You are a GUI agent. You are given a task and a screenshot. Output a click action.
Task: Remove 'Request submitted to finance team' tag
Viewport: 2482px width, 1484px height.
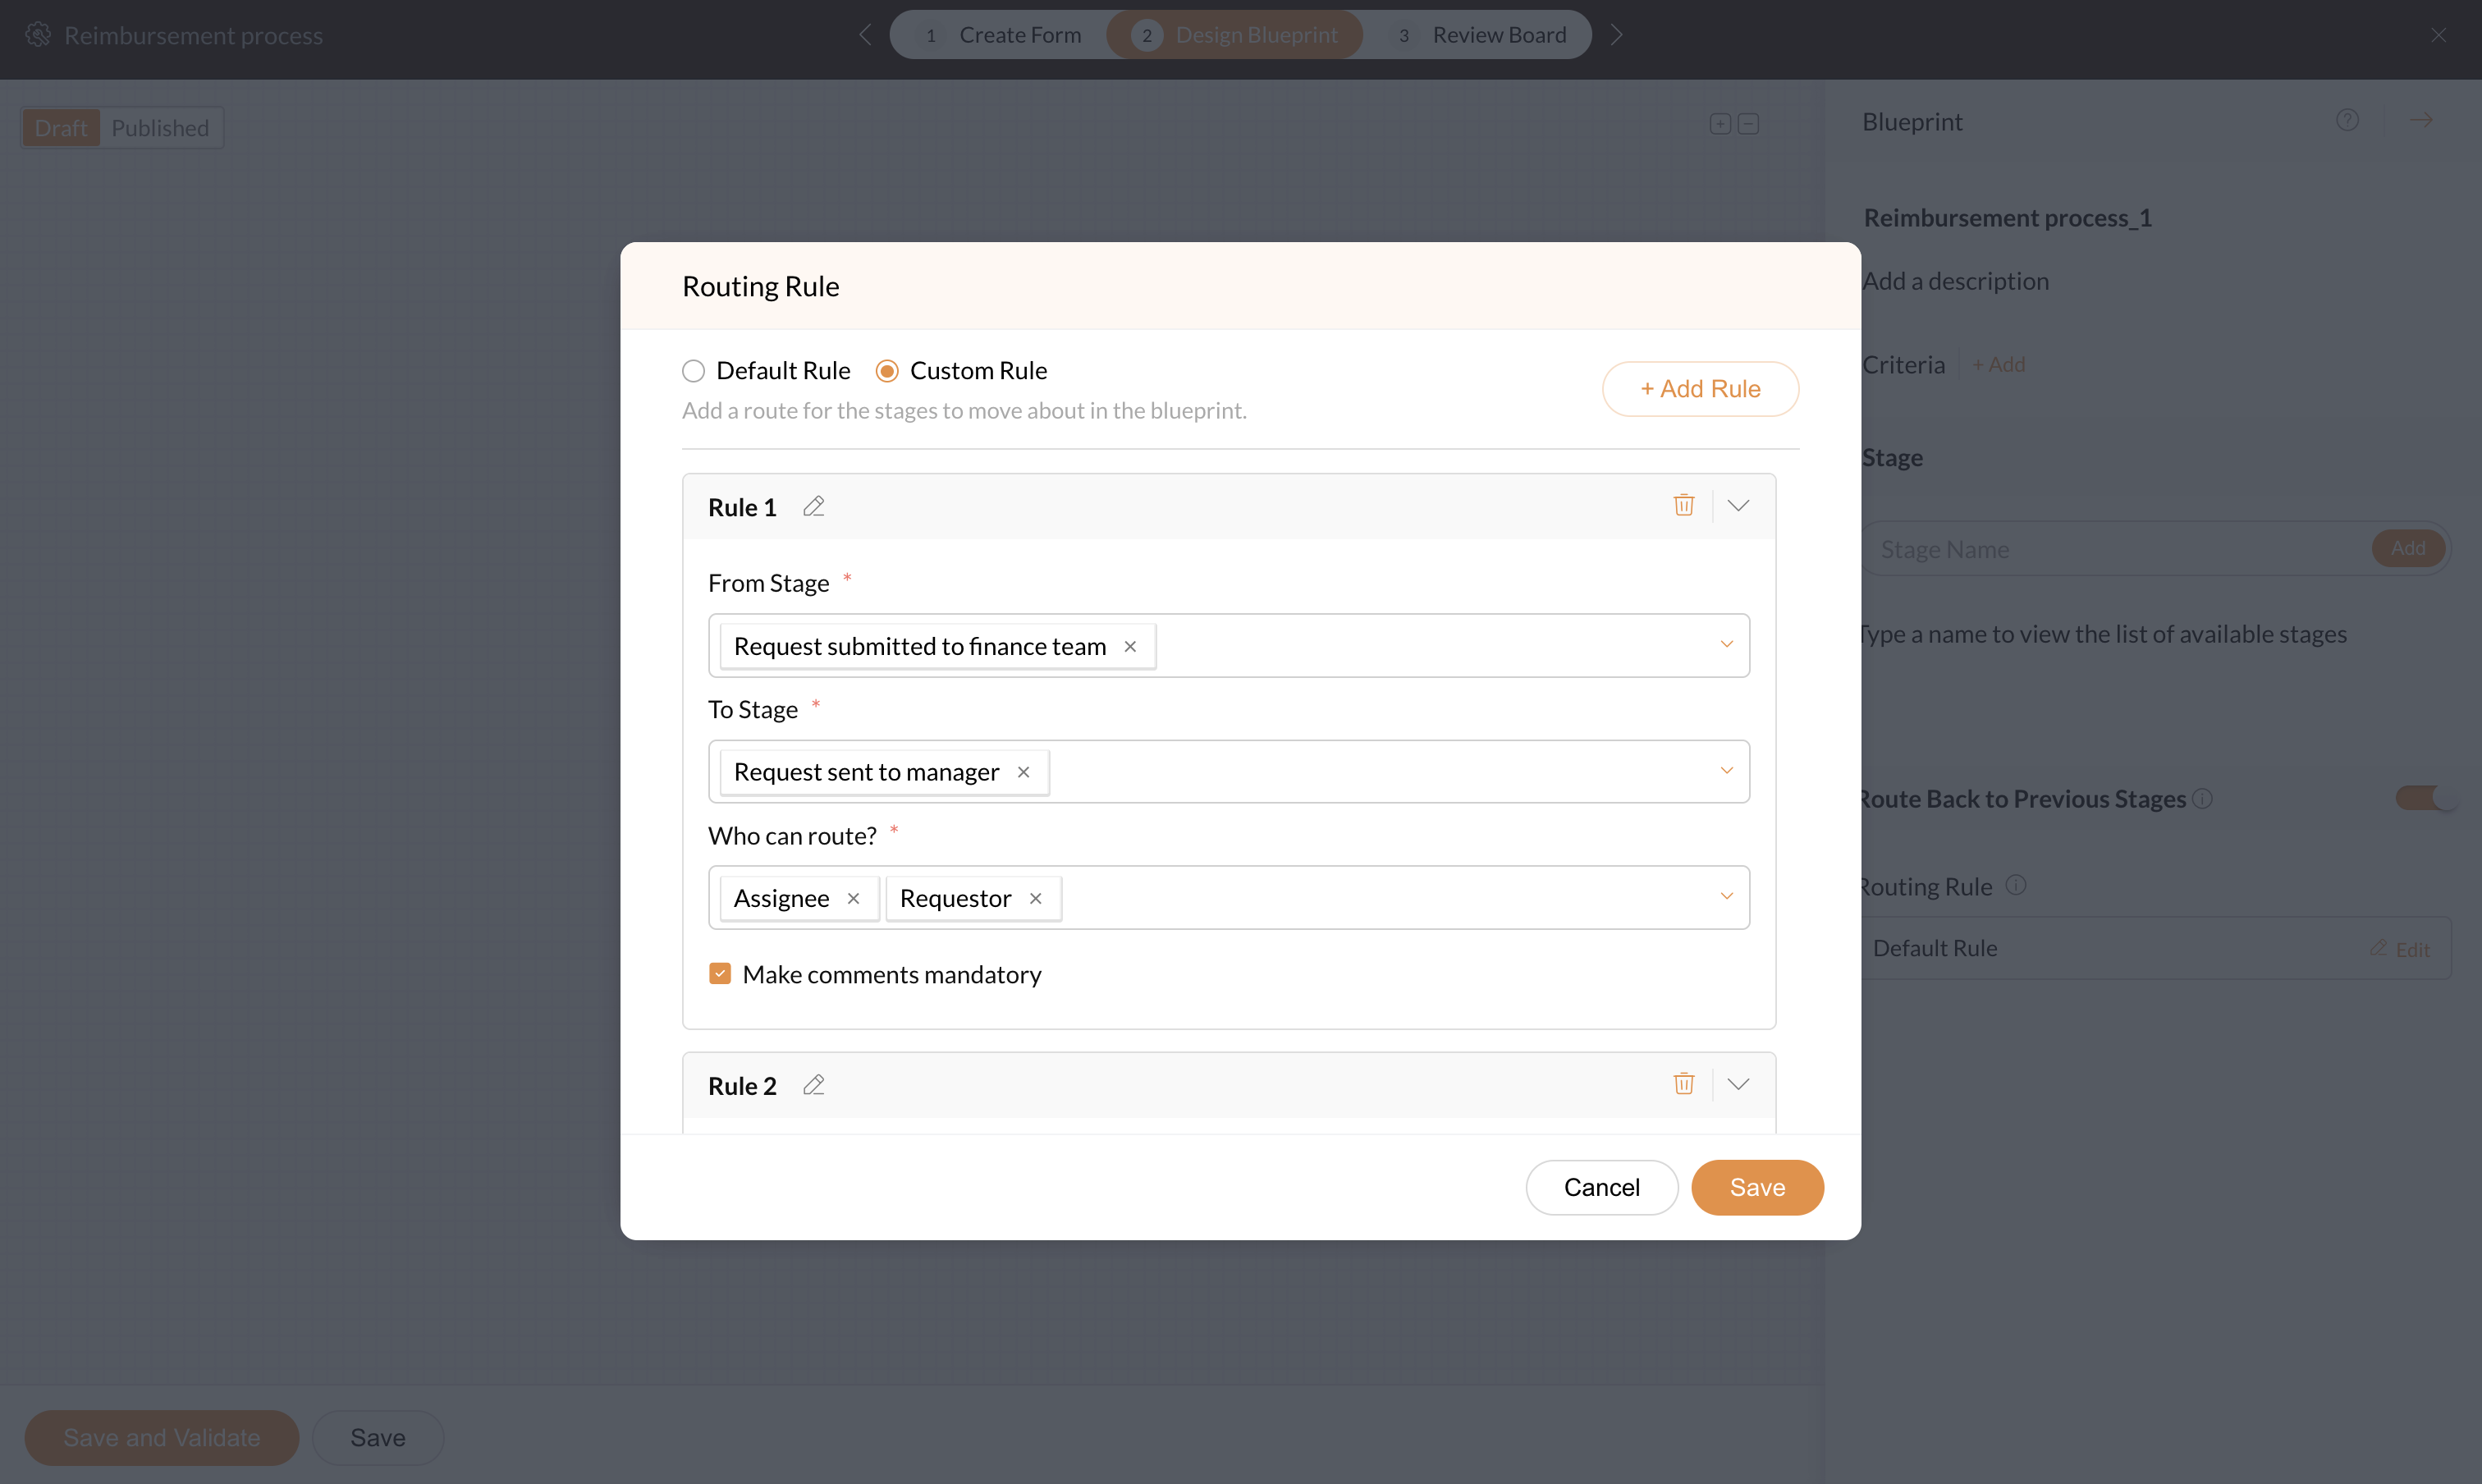pos(1130,646)
